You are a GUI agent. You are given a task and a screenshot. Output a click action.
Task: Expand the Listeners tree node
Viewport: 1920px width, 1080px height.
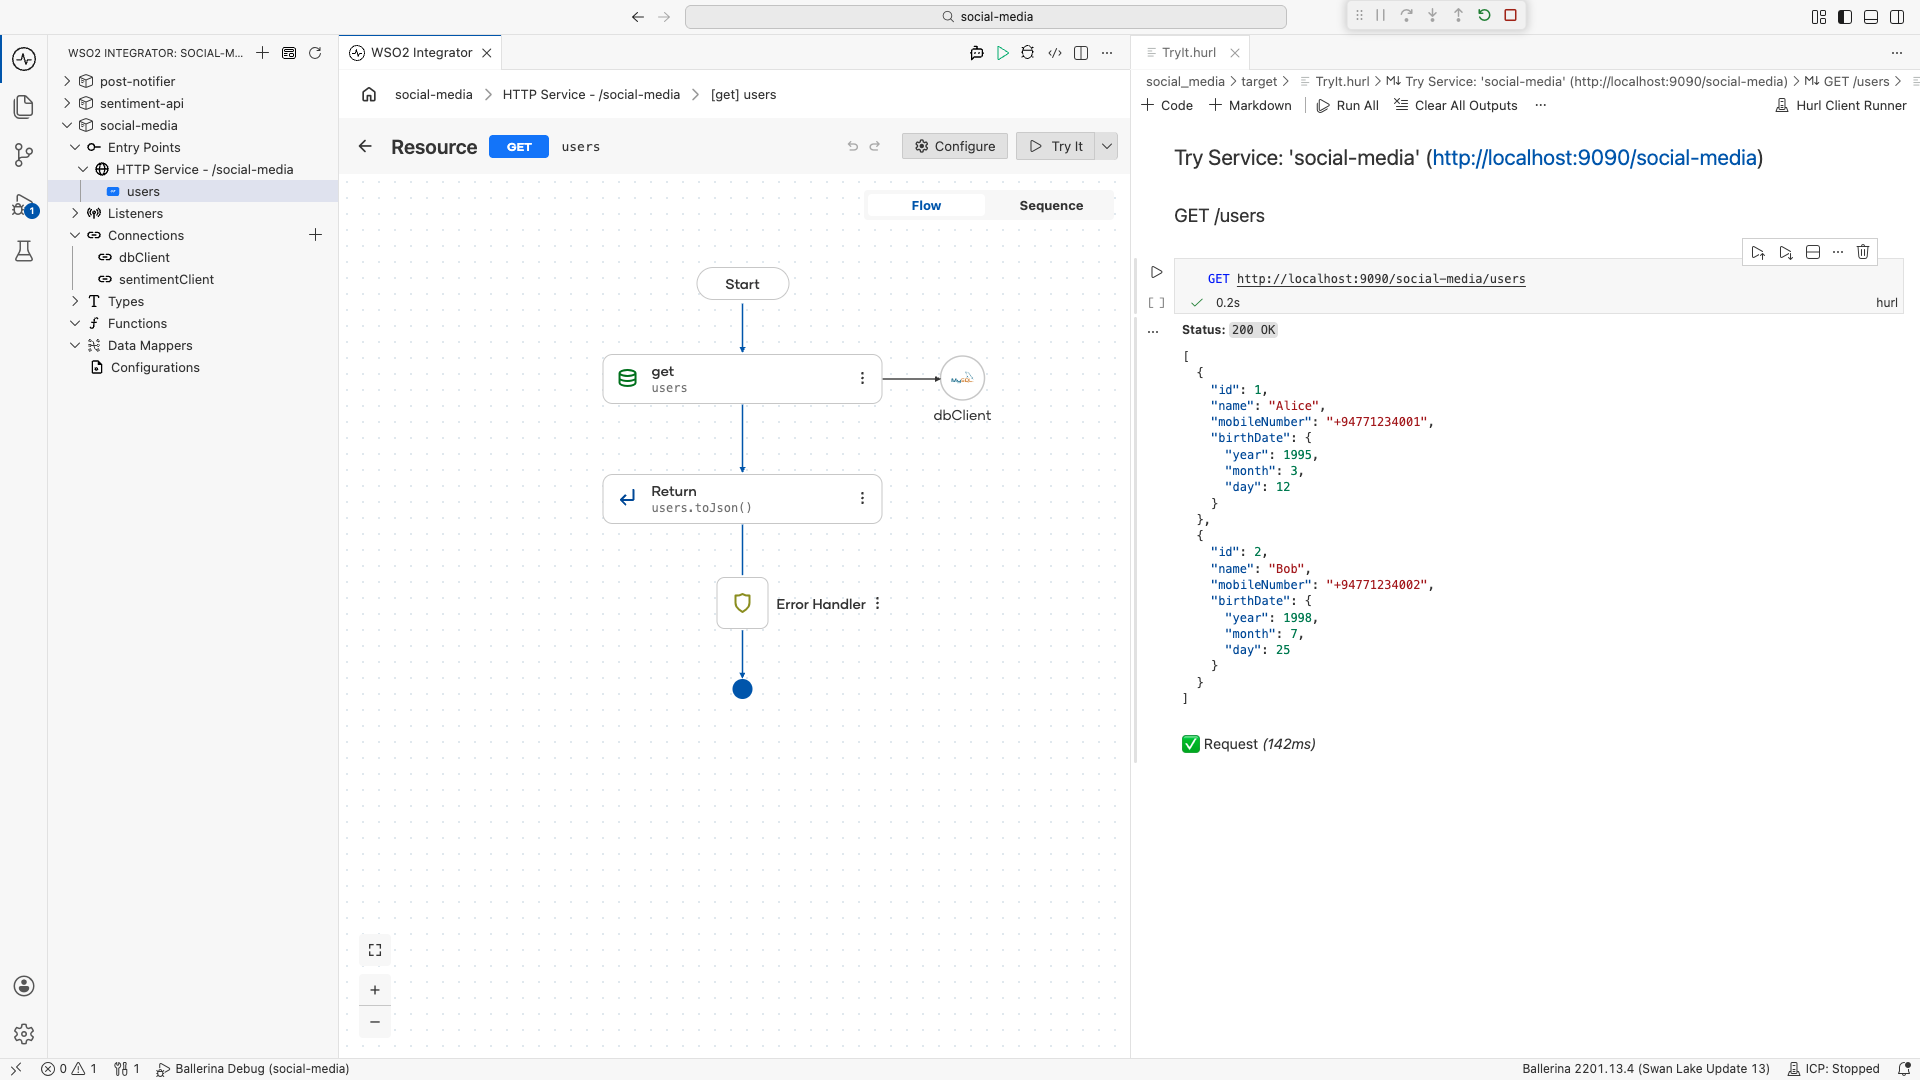[75, 213]
